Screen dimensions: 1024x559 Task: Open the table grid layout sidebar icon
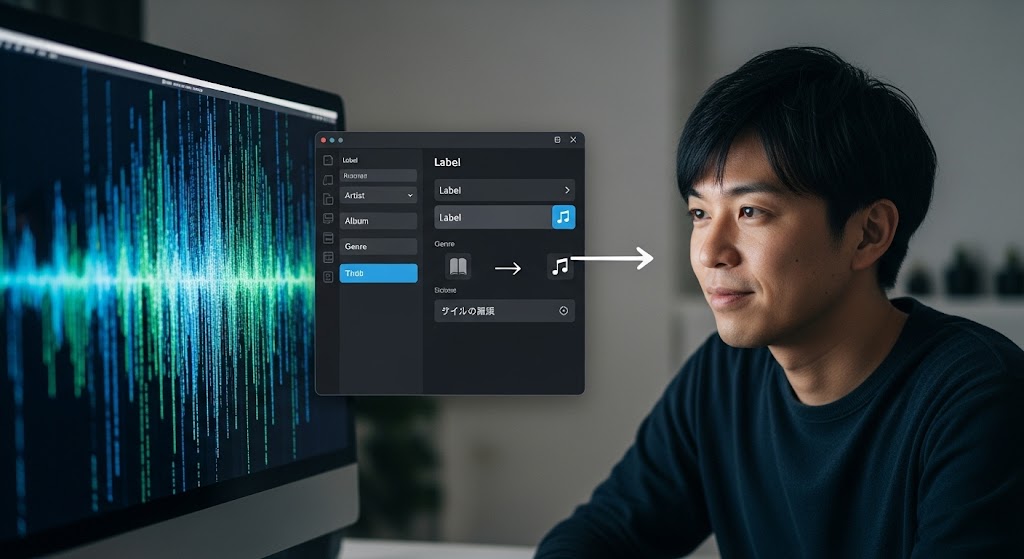328,257
